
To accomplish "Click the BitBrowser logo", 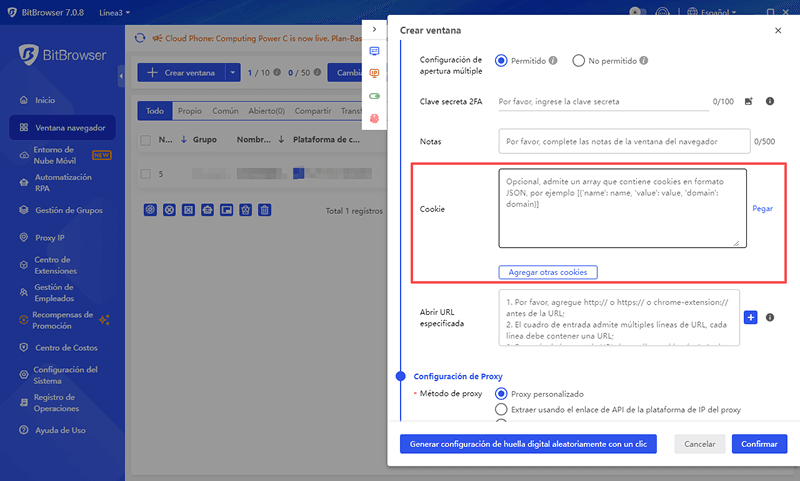I will coord(62,55).
